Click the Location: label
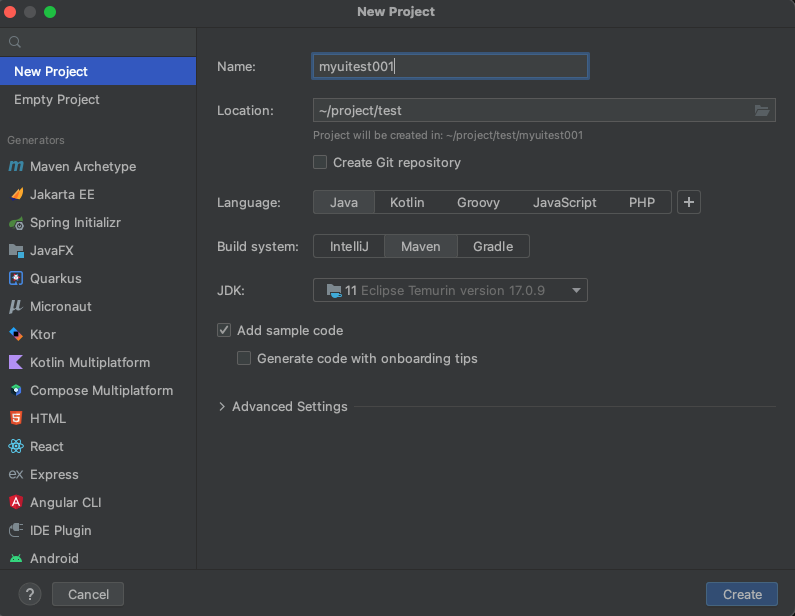 (x=245, y=111)
